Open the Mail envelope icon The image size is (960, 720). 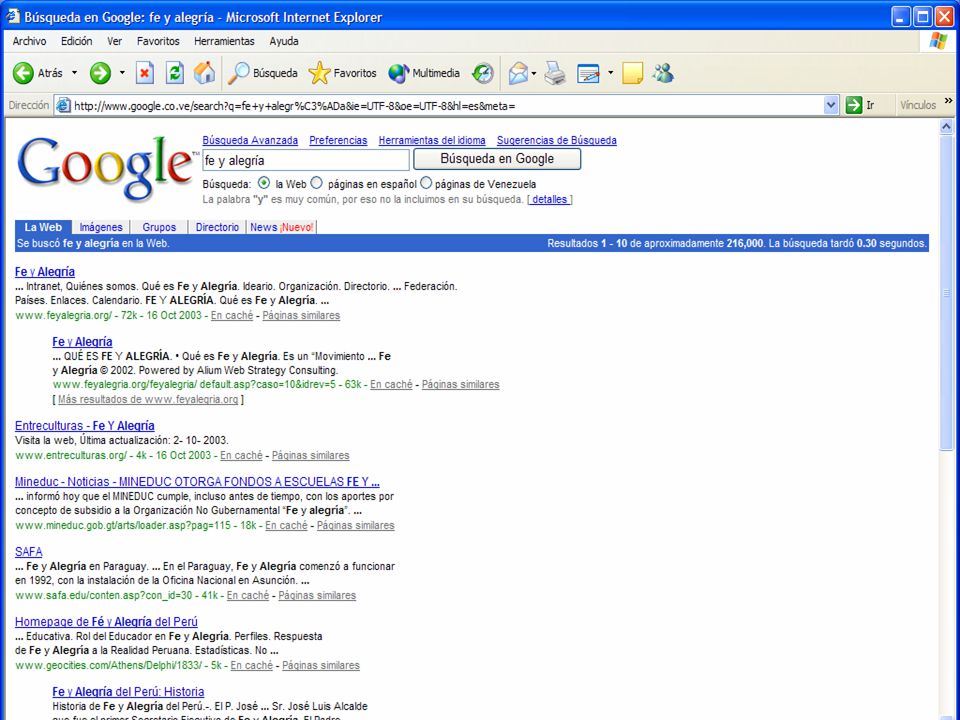pyautogui.click(x=518, y=73)
